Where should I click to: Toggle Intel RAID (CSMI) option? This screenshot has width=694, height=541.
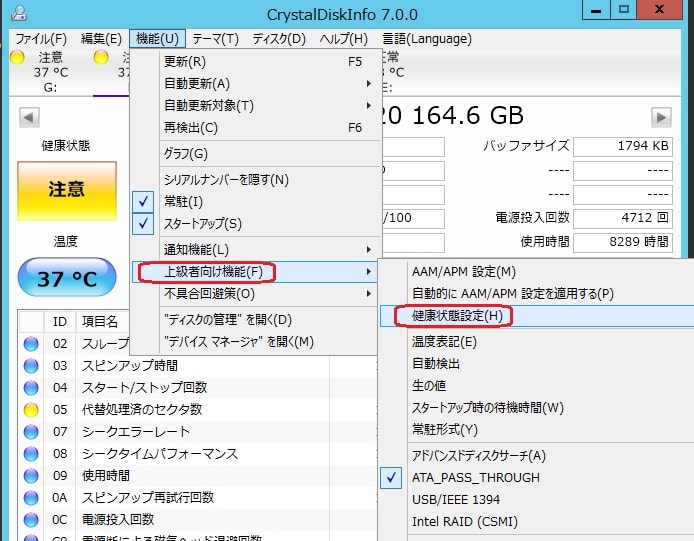click(537, 522)
